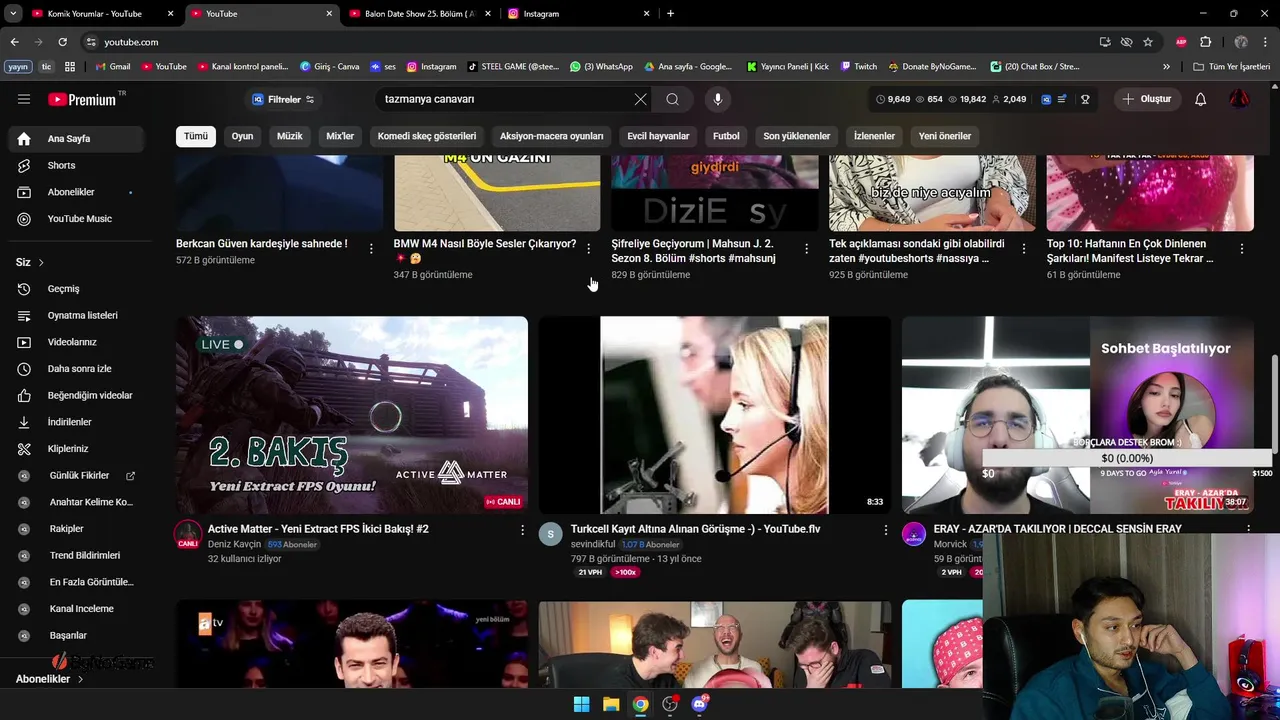
Task: Open the options menu for the Şifreliye Geçiyorum short
Action: (806, 249)
